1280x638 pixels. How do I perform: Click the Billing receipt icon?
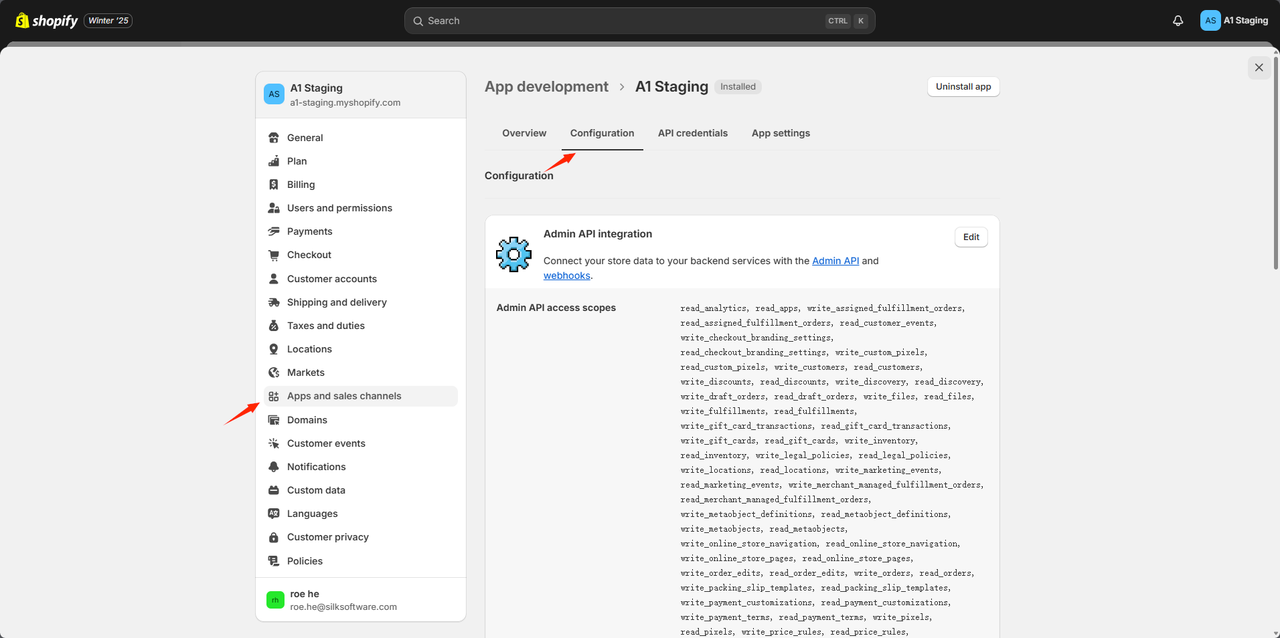click(x=274, y=185)
